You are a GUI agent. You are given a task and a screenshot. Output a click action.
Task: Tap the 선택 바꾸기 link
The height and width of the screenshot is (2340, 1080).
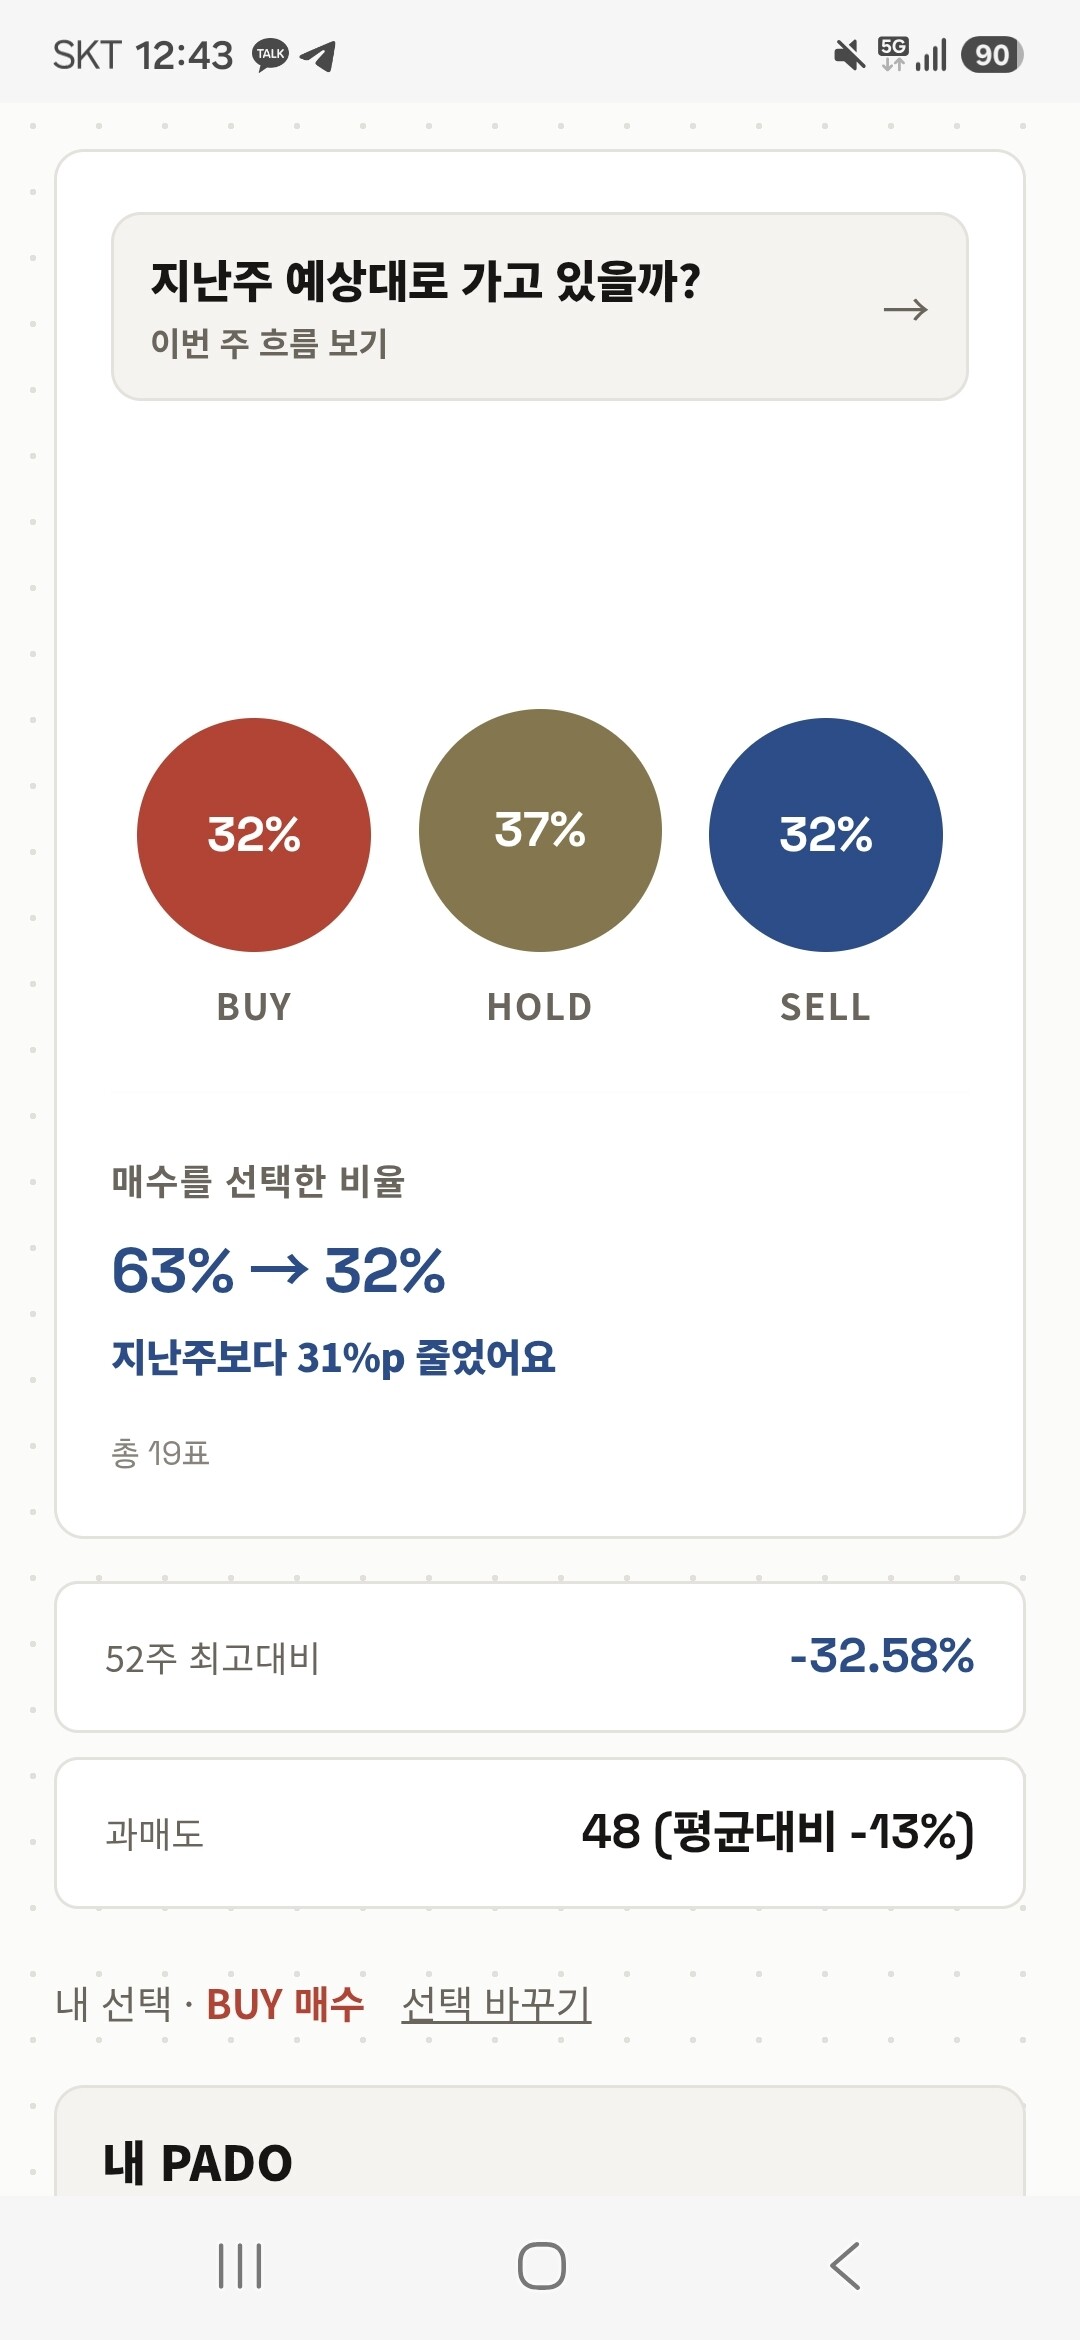pyautogui.click(x=496, y=2004)
